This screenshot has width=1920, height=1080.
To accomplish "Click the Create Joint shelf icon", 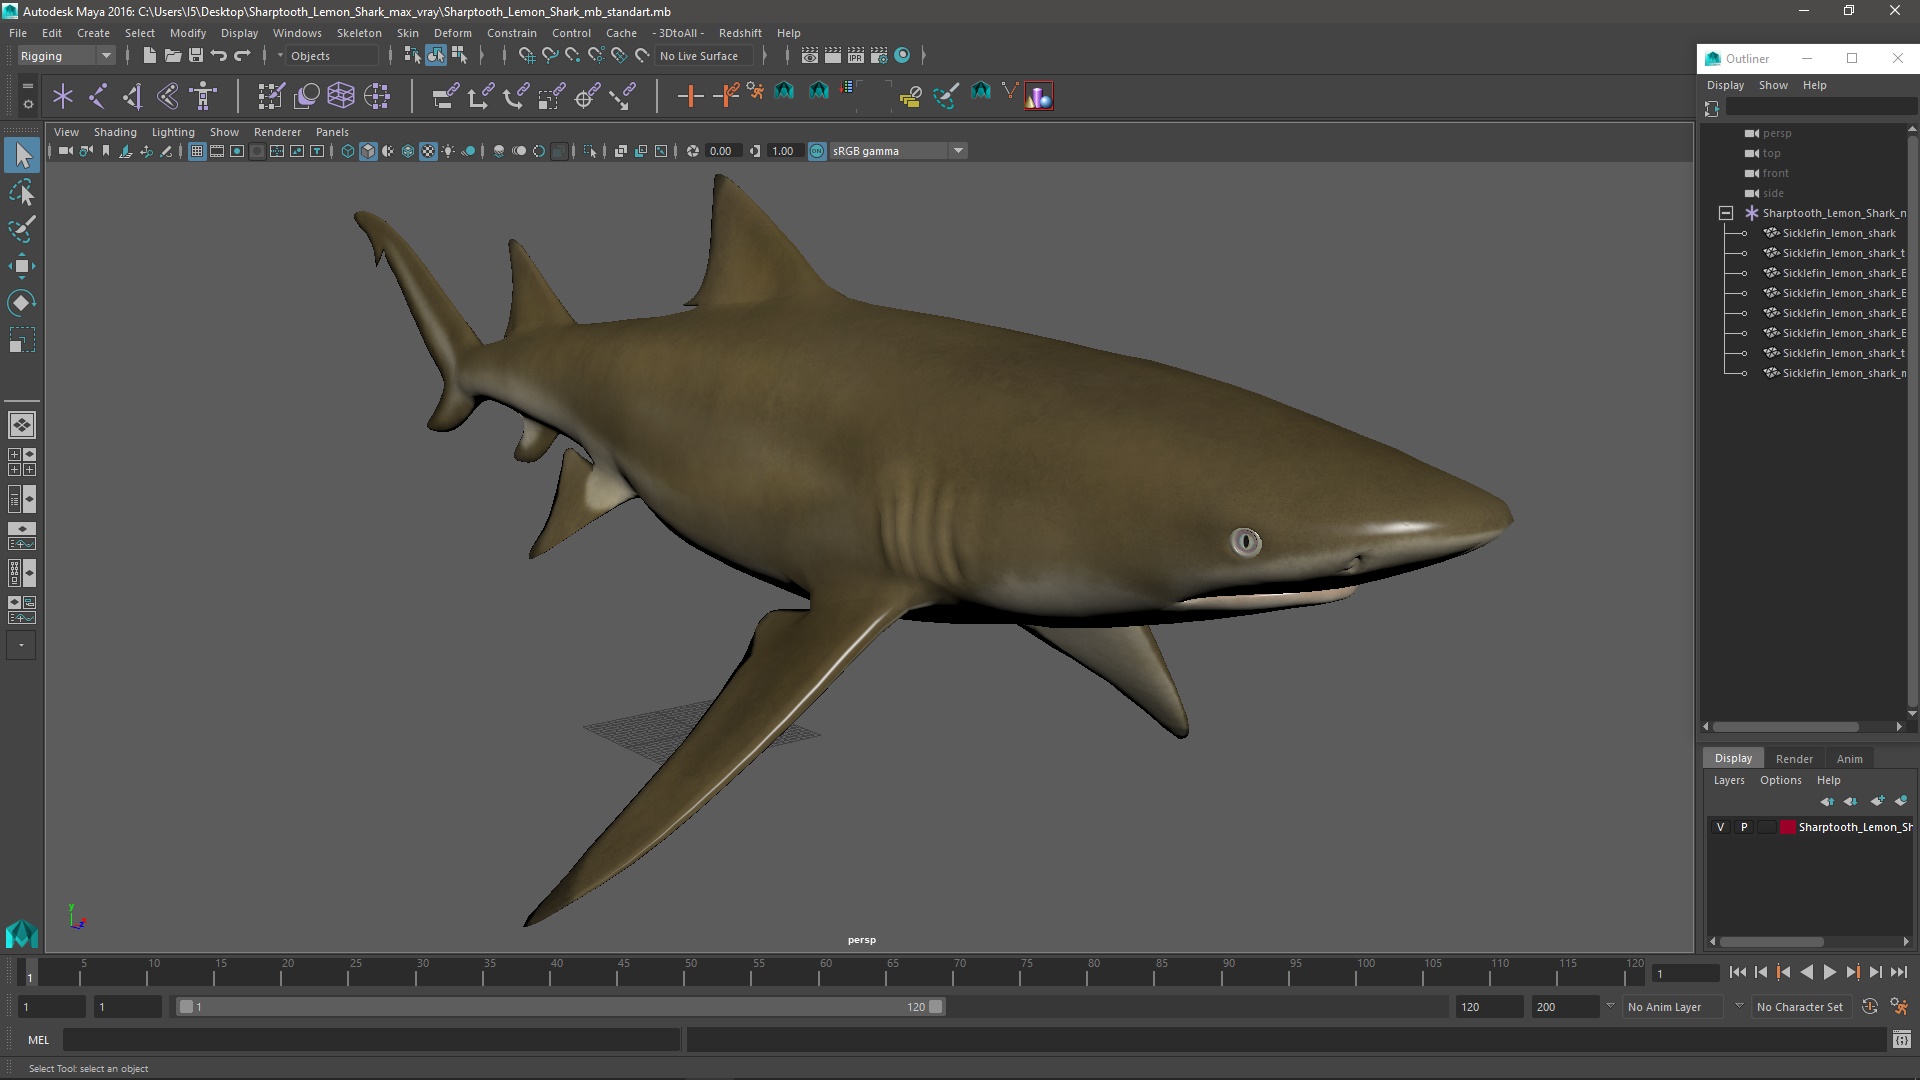I will 98,96.
